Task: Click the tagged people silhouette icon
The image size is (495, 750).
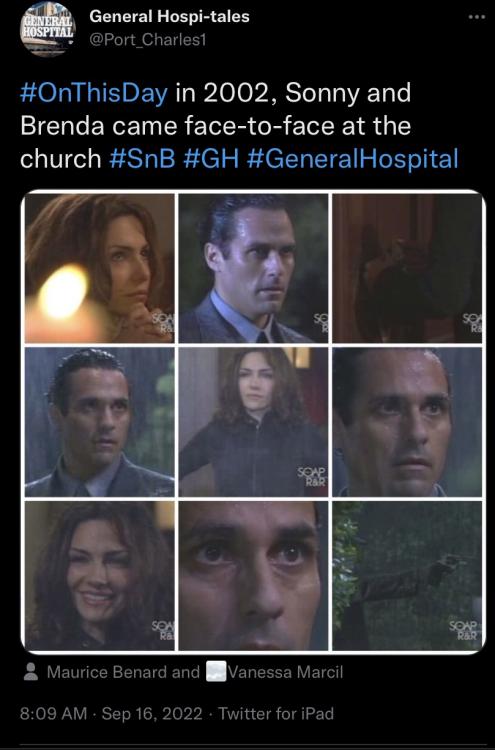Action: [31, 672]
